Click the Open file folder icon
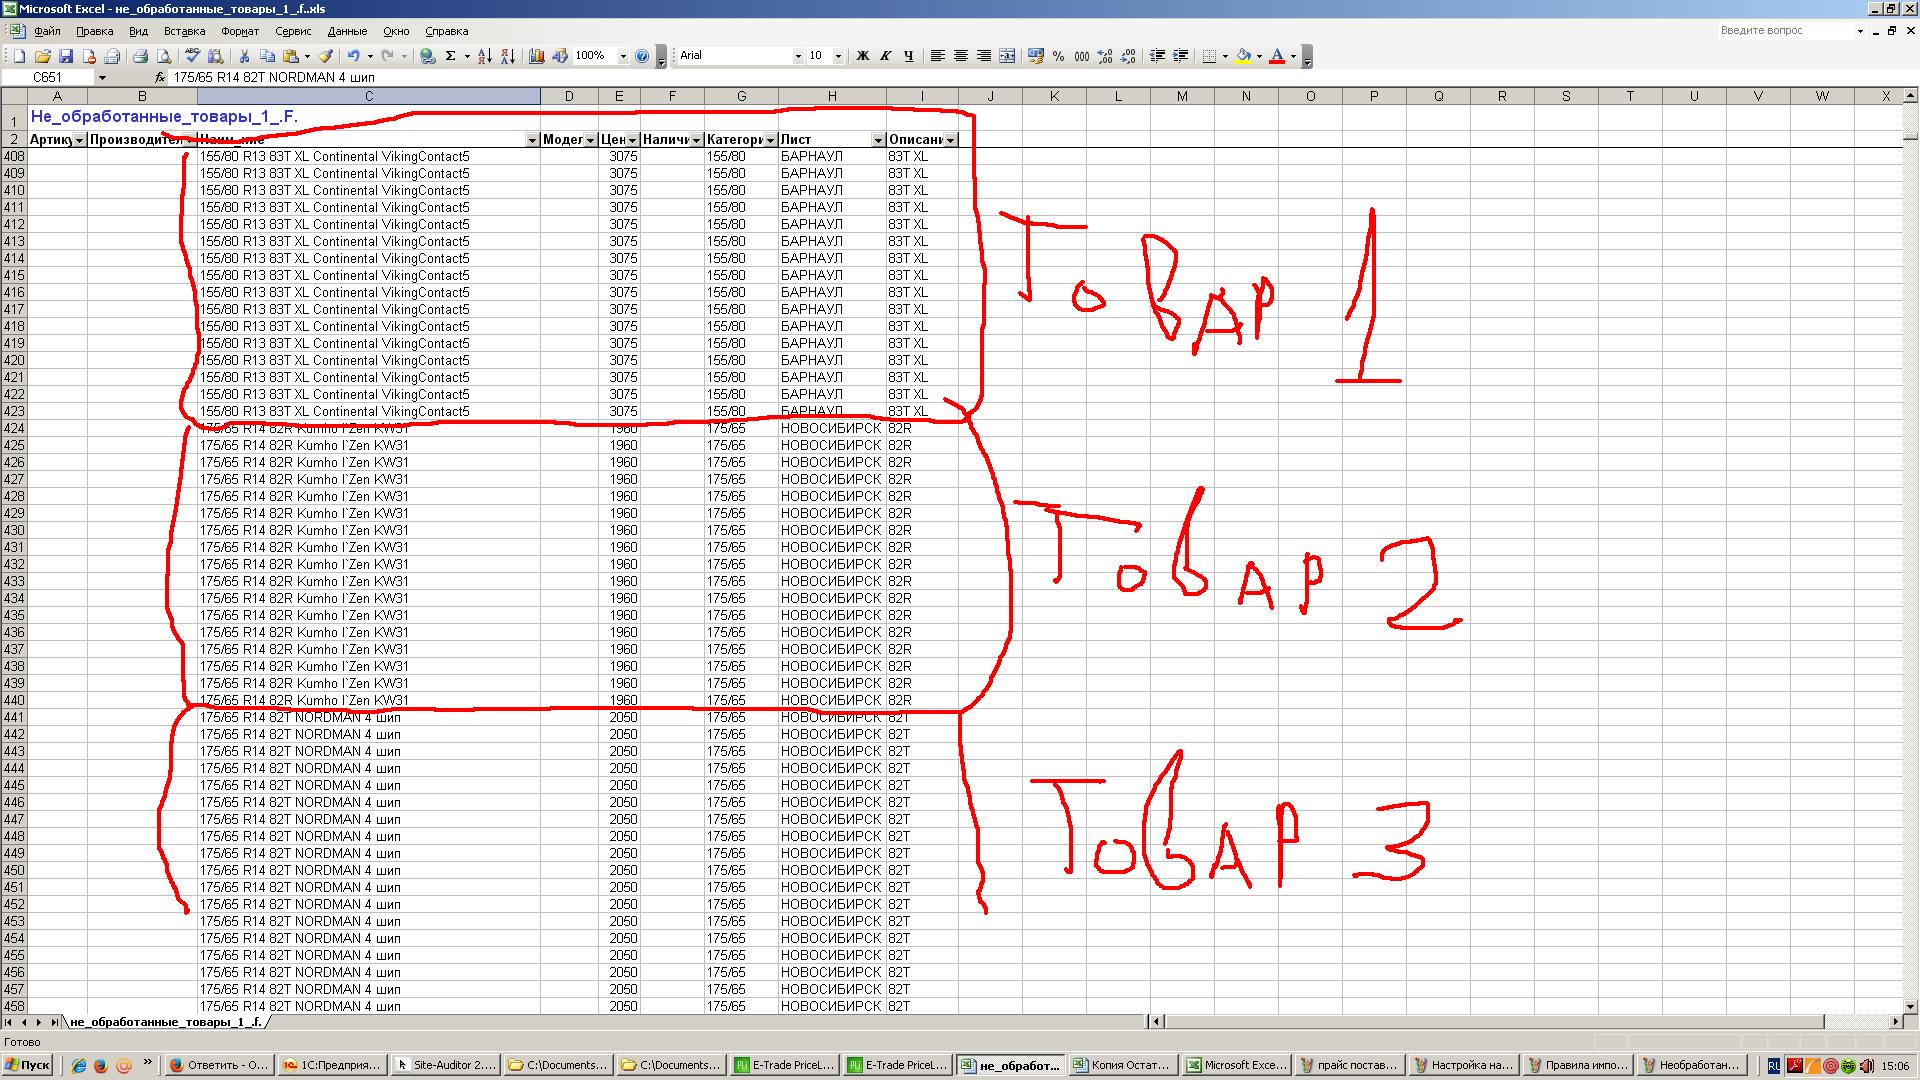 (42, 56)
